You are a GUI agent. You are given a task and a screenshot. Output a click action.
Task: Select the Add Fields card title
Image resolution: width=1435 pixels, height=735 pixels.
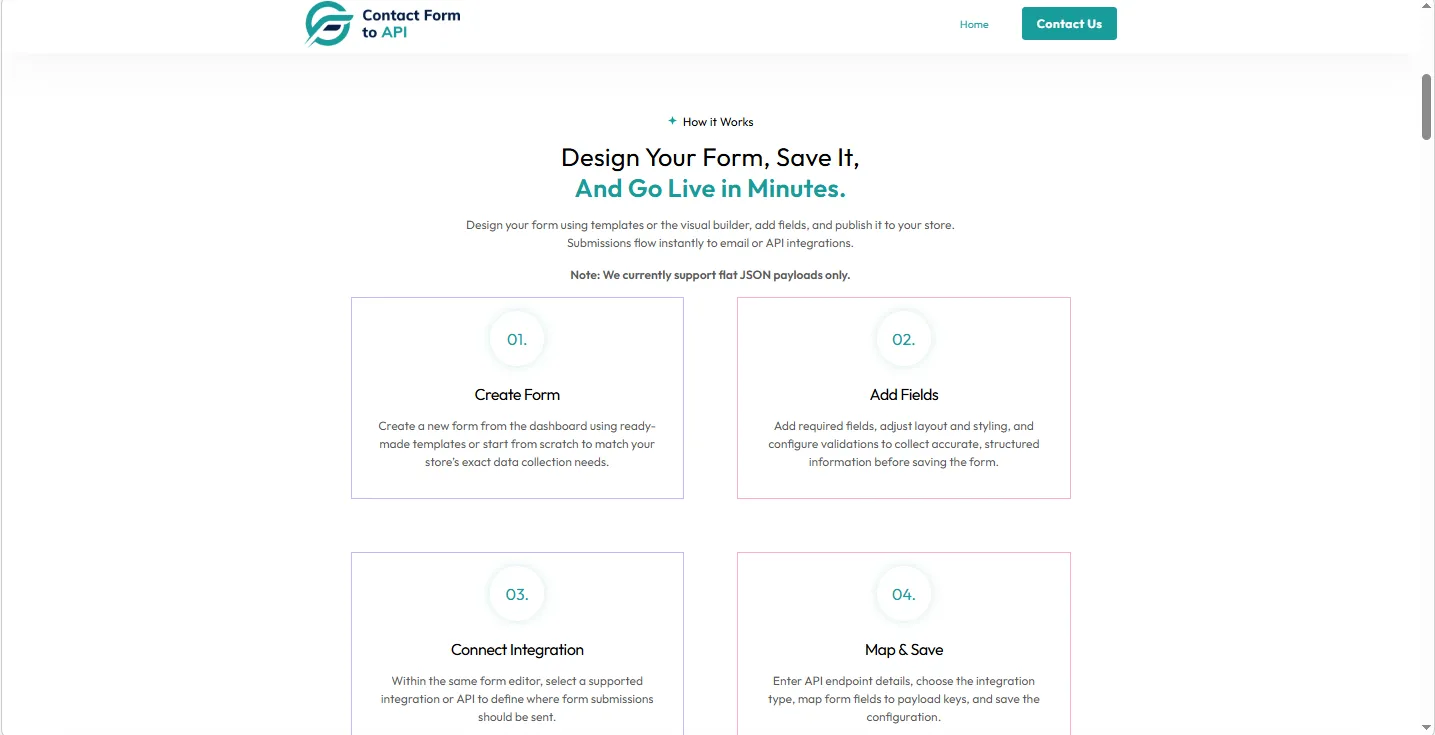pos(904,395)
